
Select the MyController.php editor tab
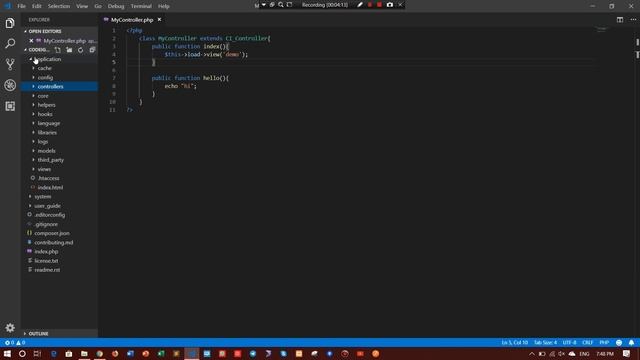click(132, 20)
